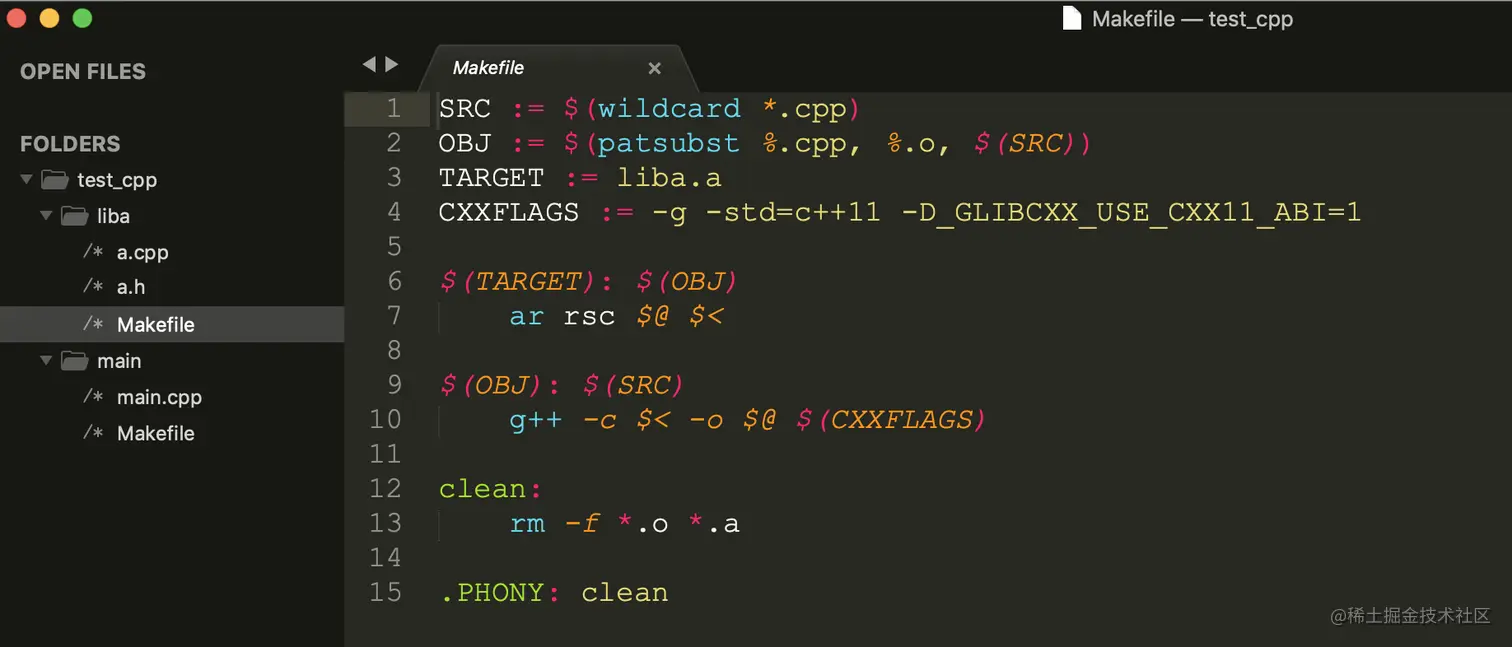Screen dimensions: 1512x647
Task: Select Makefile under the liba folder
Action: pos(155,324)
